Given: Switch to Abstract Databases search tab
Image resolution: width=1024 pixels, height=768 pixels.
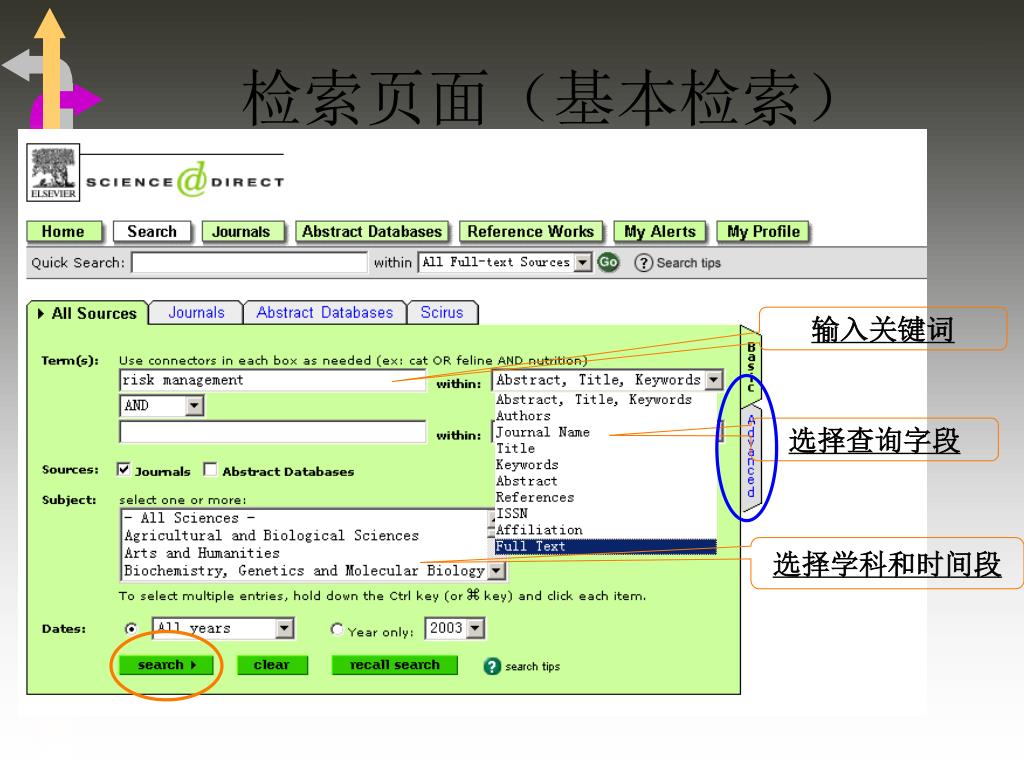Looking at the screenshot, I should tap(325, 313).
